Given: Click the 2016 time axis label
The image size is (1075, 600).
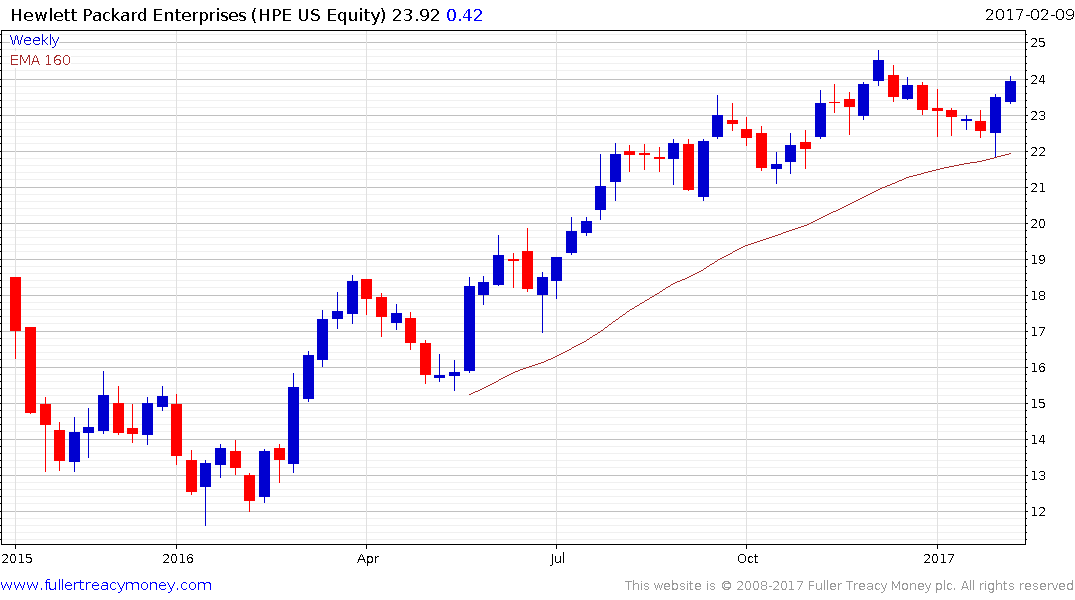Looking at the screenshot, I should [178, 558].
